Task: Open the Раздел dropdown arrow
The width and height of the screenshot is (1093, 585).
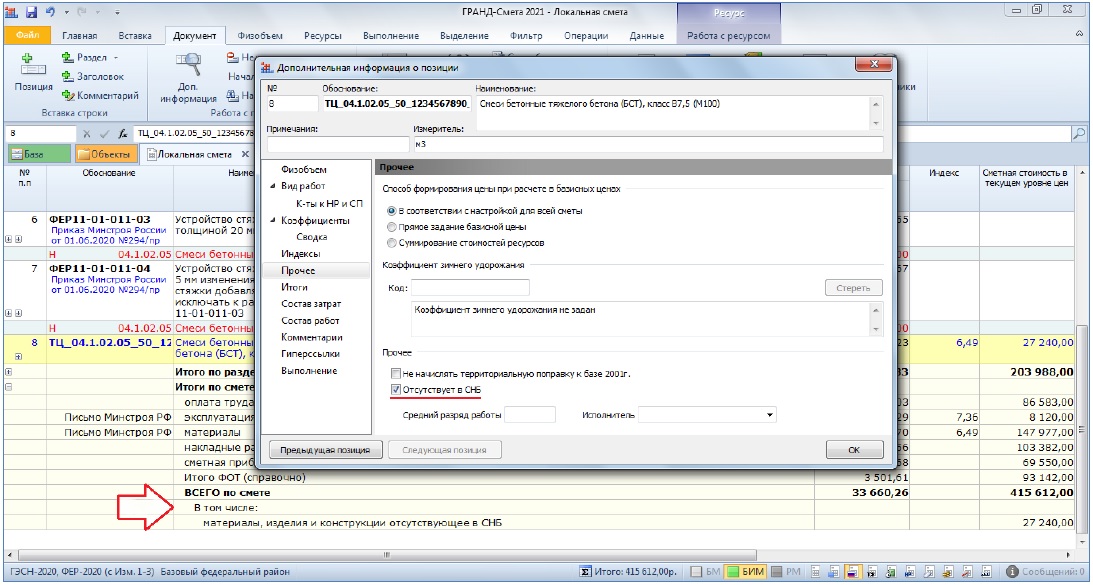Action: tap(116, 57)
